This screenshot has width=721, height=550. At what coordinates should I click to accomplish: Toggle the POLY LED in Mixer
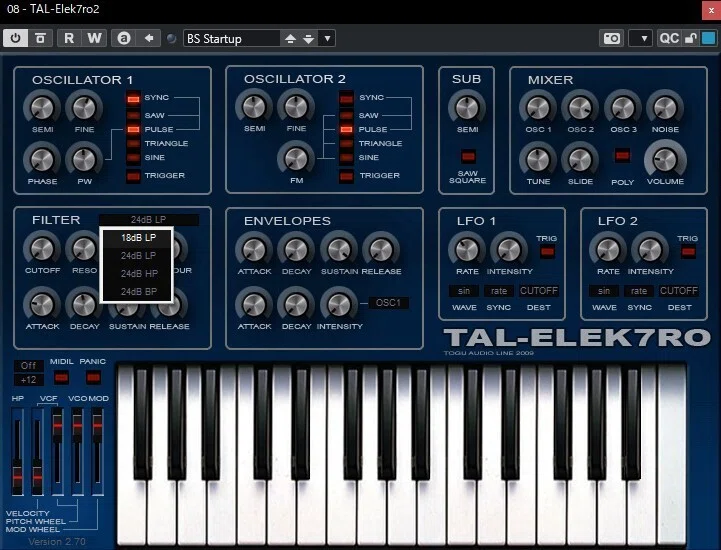coord(622,156)
